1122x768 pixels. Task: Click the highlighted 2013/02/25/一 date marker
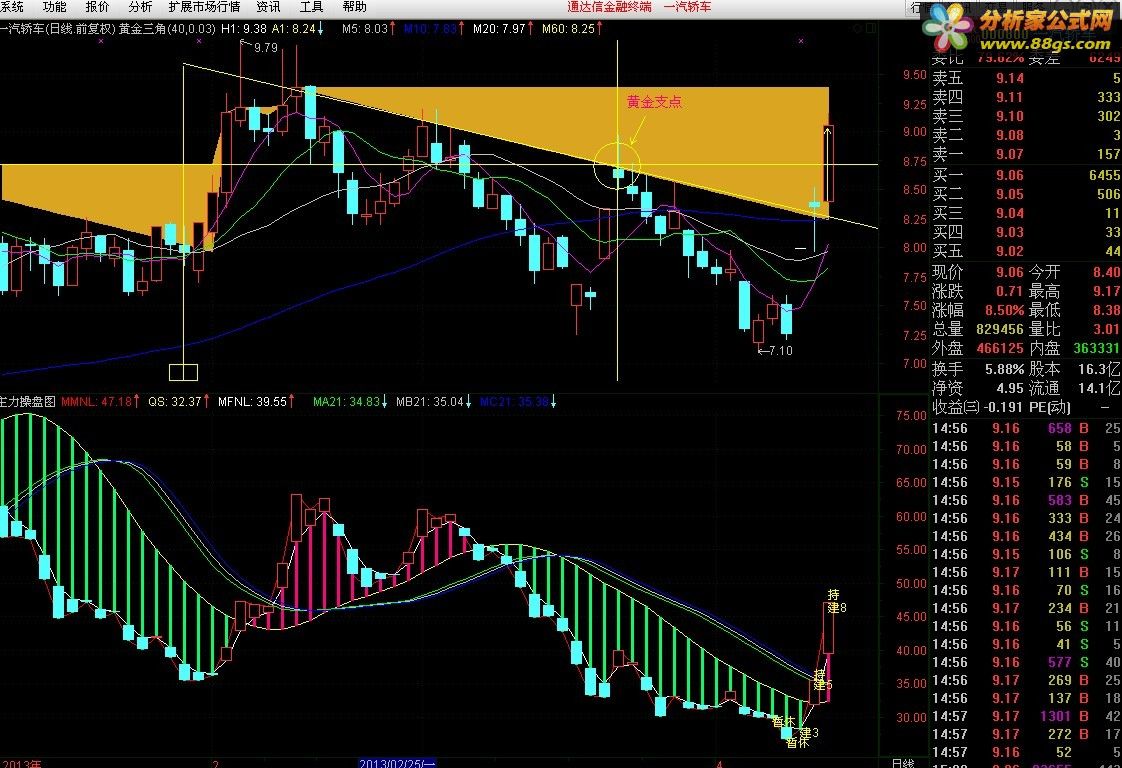(x=396, y=763)
